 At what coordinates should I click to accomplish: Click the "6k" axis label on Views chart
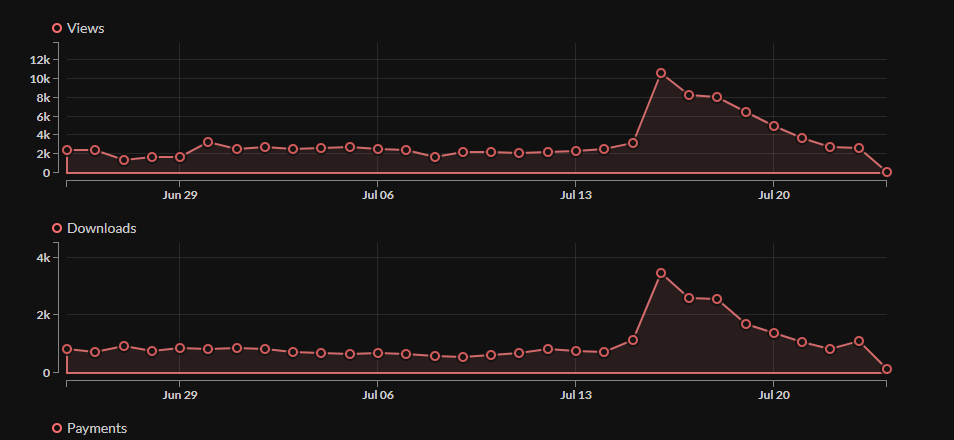pyautogui.click(x=43, y=116)
